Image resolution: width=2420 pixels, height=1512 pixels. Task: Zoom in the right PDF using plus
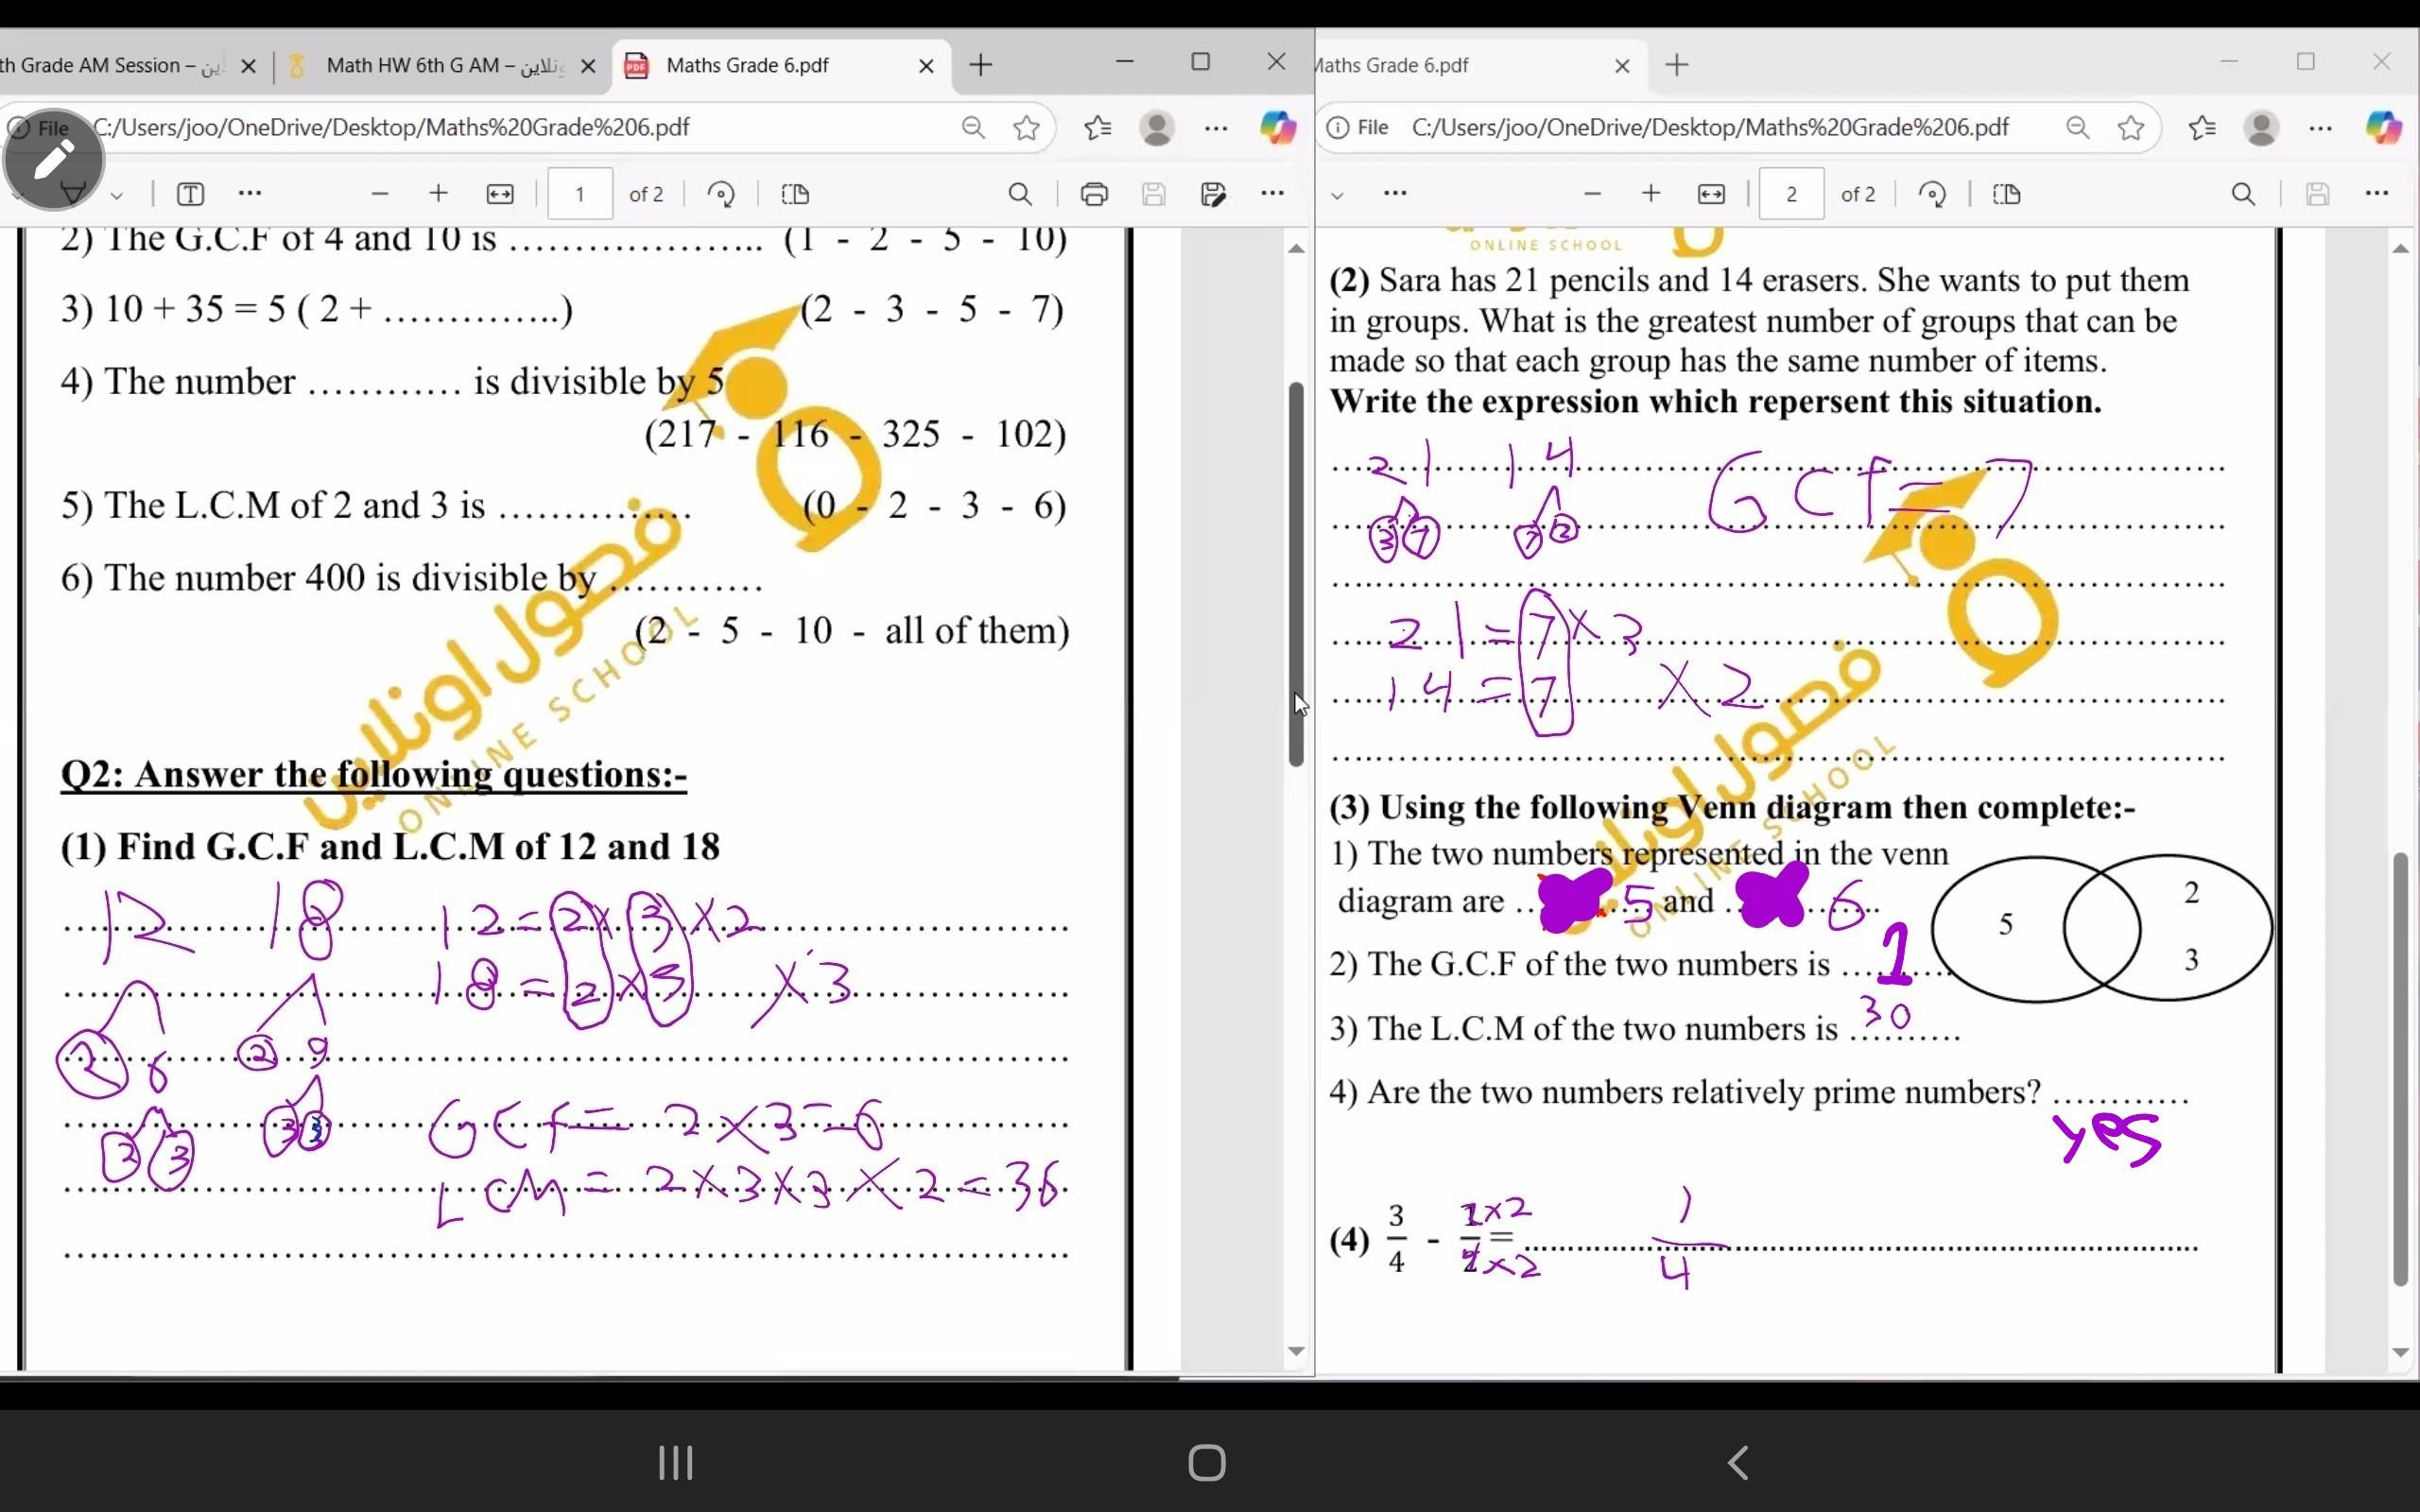[1651, 194]
